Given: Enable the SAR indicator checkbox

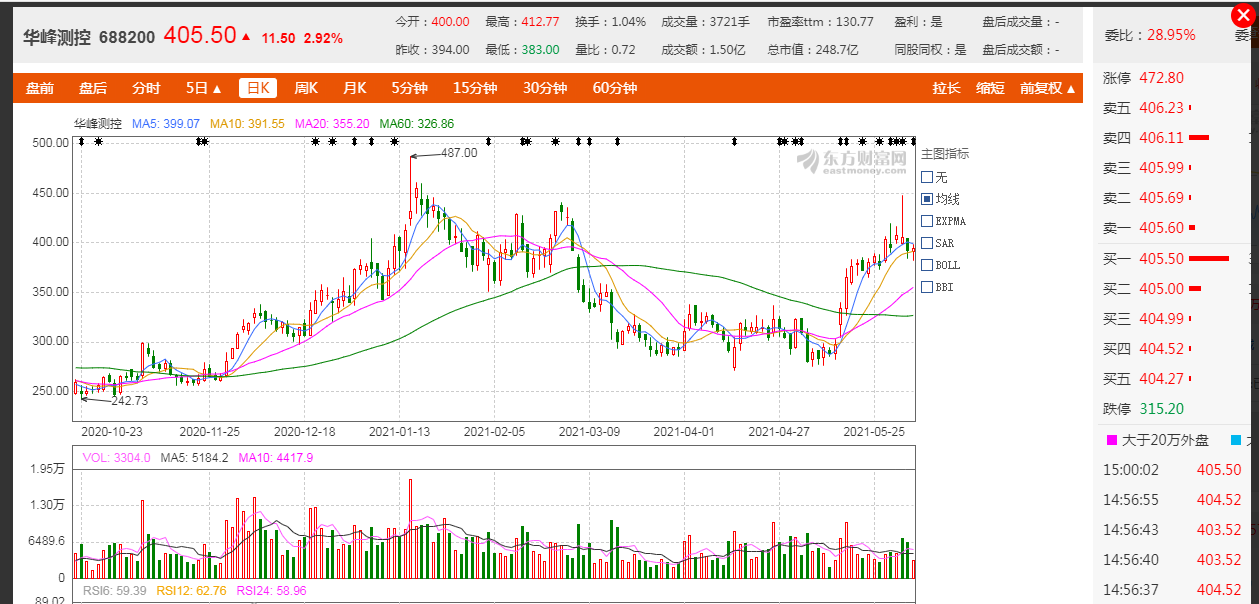Looking at the screenshot, I should (927, 243).
